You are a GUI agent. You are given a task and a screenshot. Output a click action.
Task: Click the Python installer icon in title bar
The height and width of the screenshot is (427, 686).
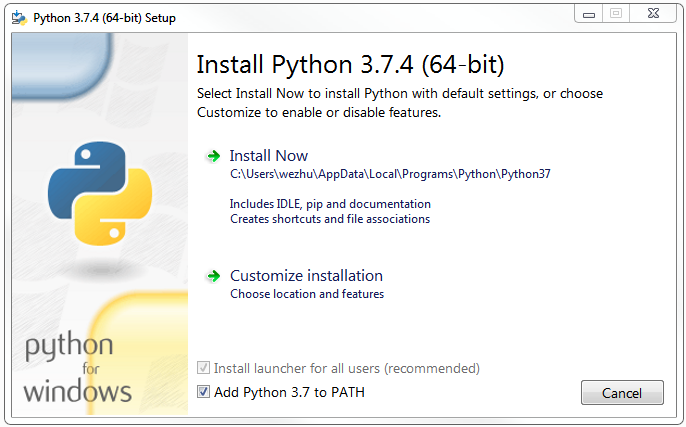[x=19, y=18]
